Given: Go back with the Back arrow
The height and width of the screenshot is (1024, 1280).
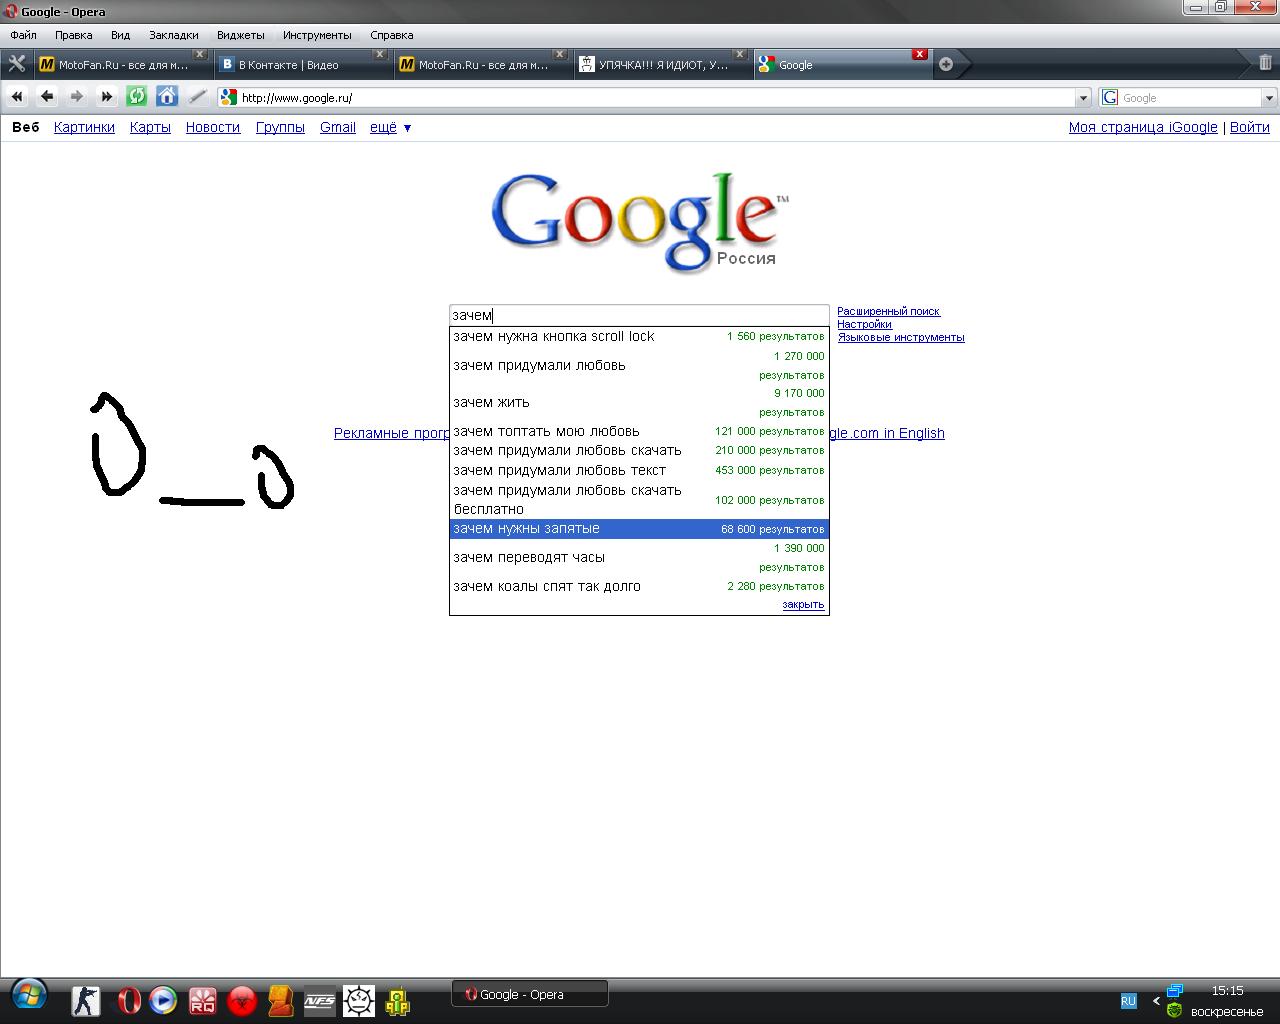Looking at the screenshot, I should (x=47, y=97).
